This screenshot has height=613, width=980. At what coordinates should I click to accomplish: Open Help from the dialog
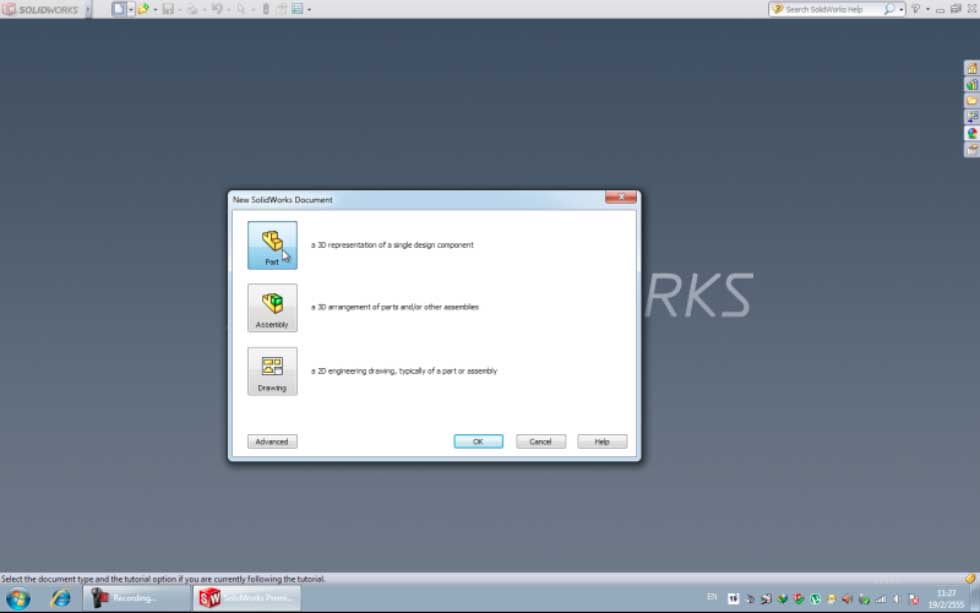602,441
